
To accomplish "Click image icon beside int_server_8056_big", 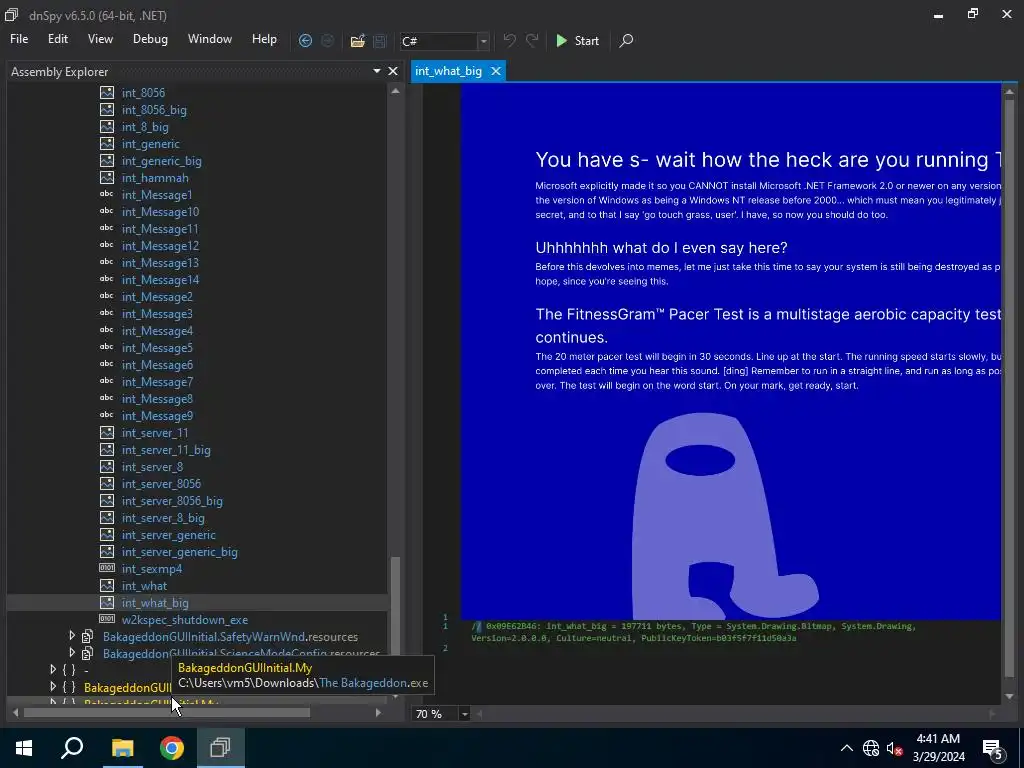I will point(106,500).
